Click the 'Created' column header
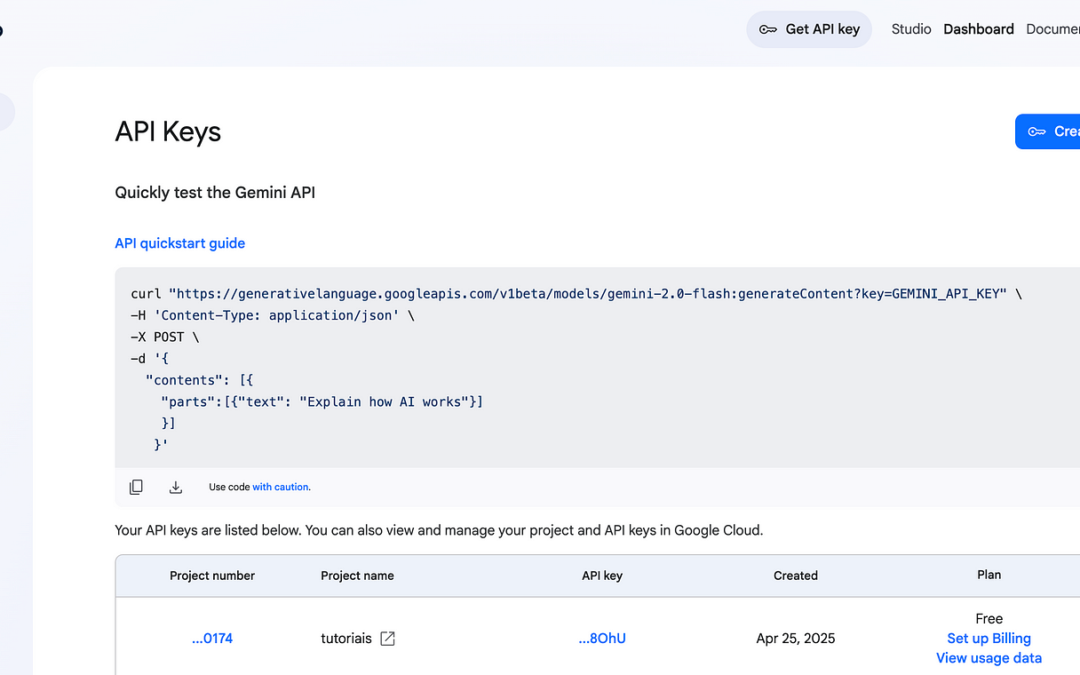Image resolution: width=1080 pixels, height=675 pixels. [796, 576]
